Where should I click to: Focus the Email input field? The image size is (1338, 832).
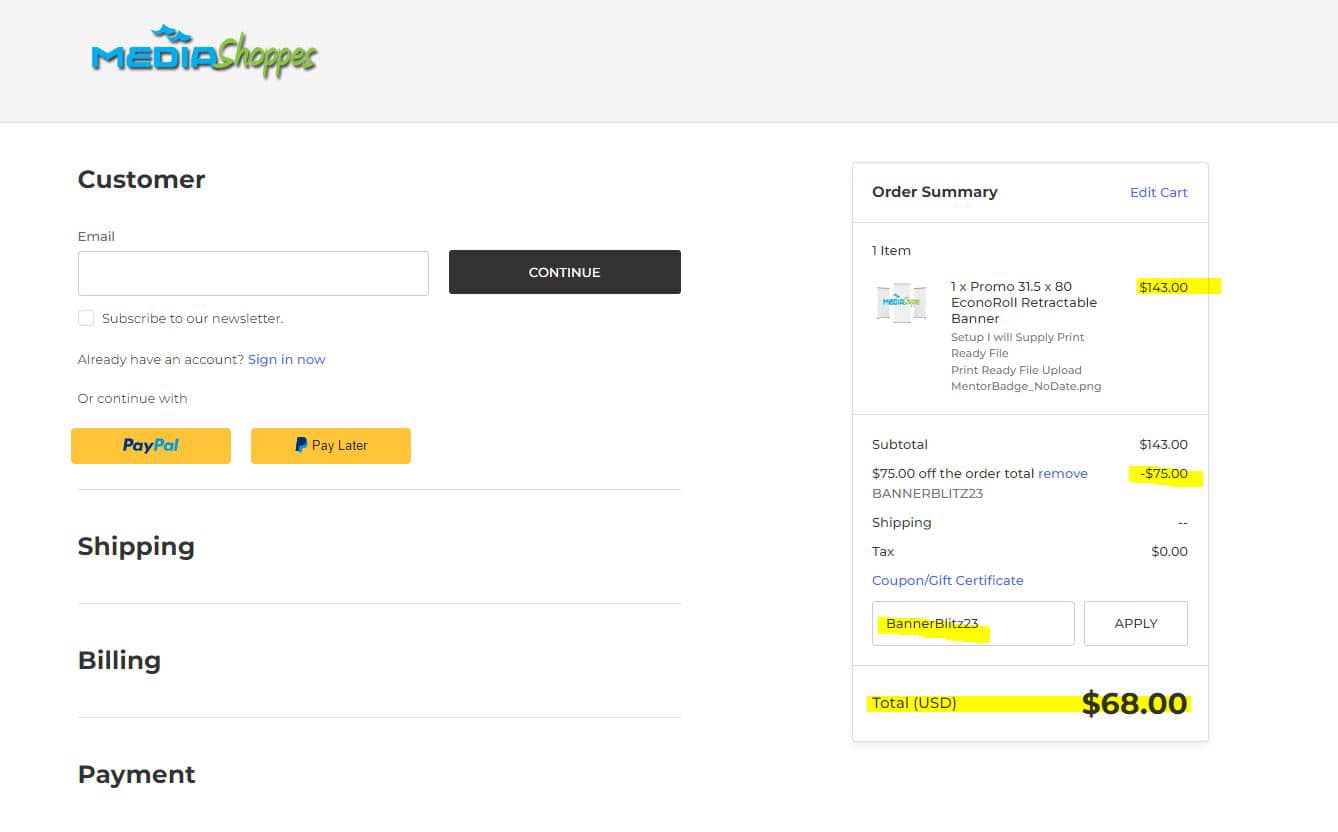click(253, 273)
